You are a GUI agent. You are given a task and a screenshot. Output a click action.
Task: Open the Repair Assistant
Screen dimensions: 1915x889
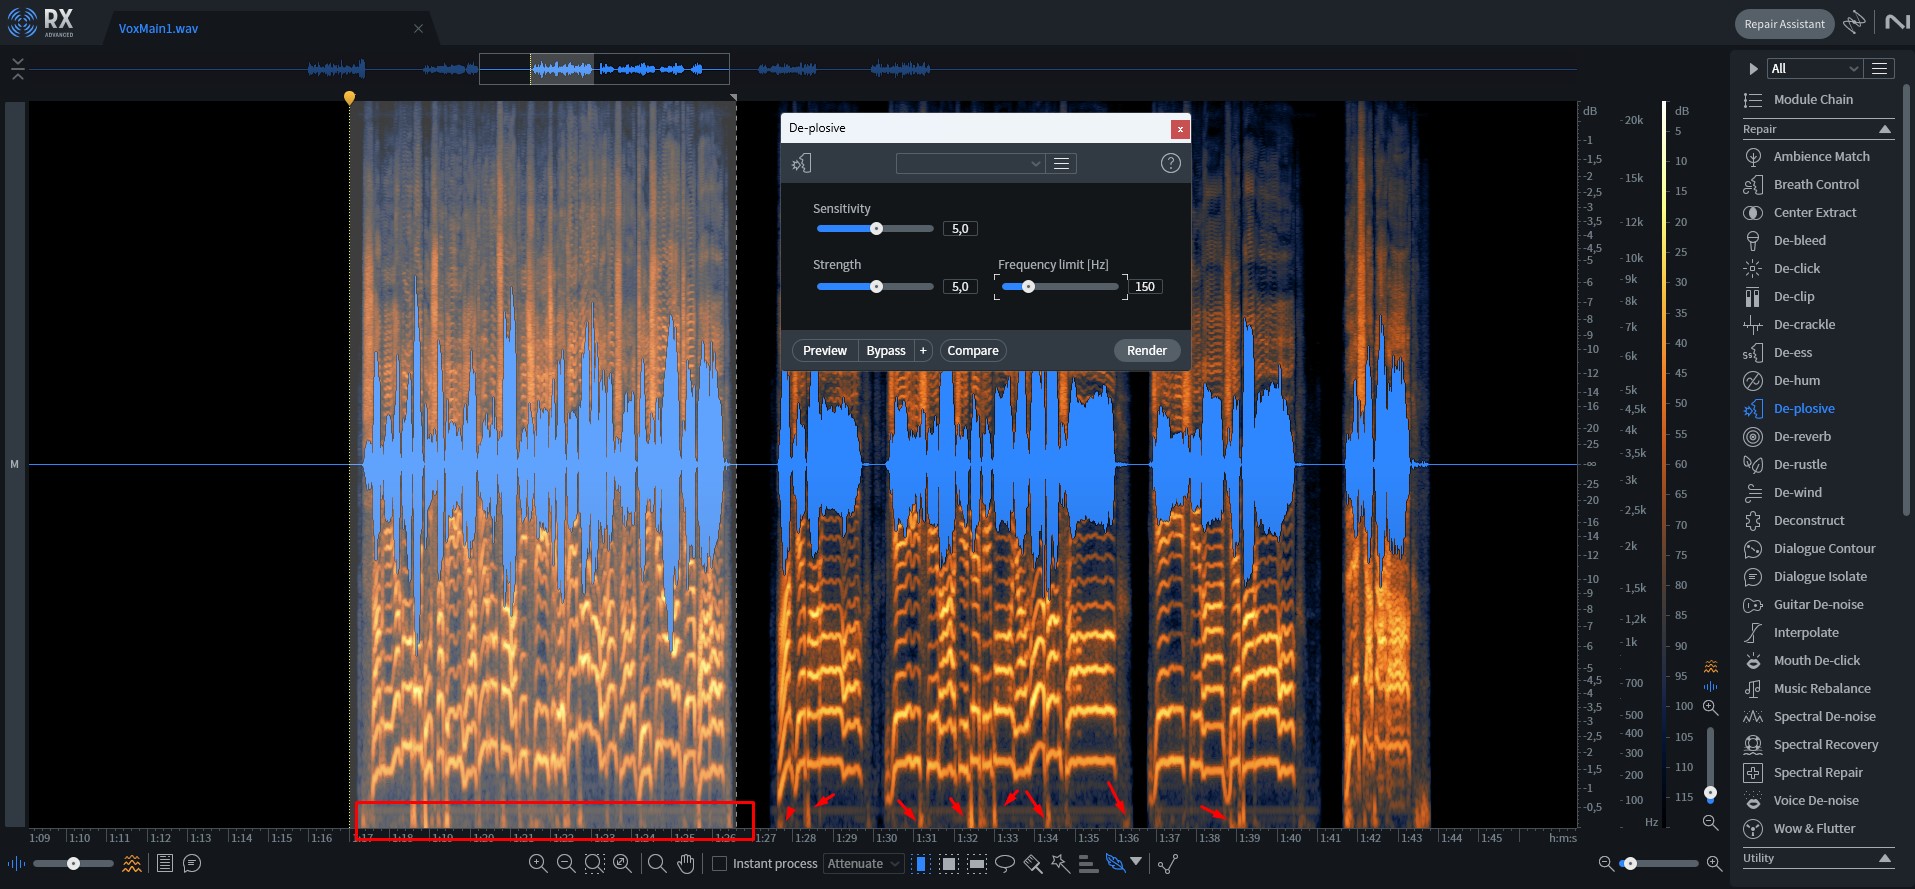pos(1784,24)
